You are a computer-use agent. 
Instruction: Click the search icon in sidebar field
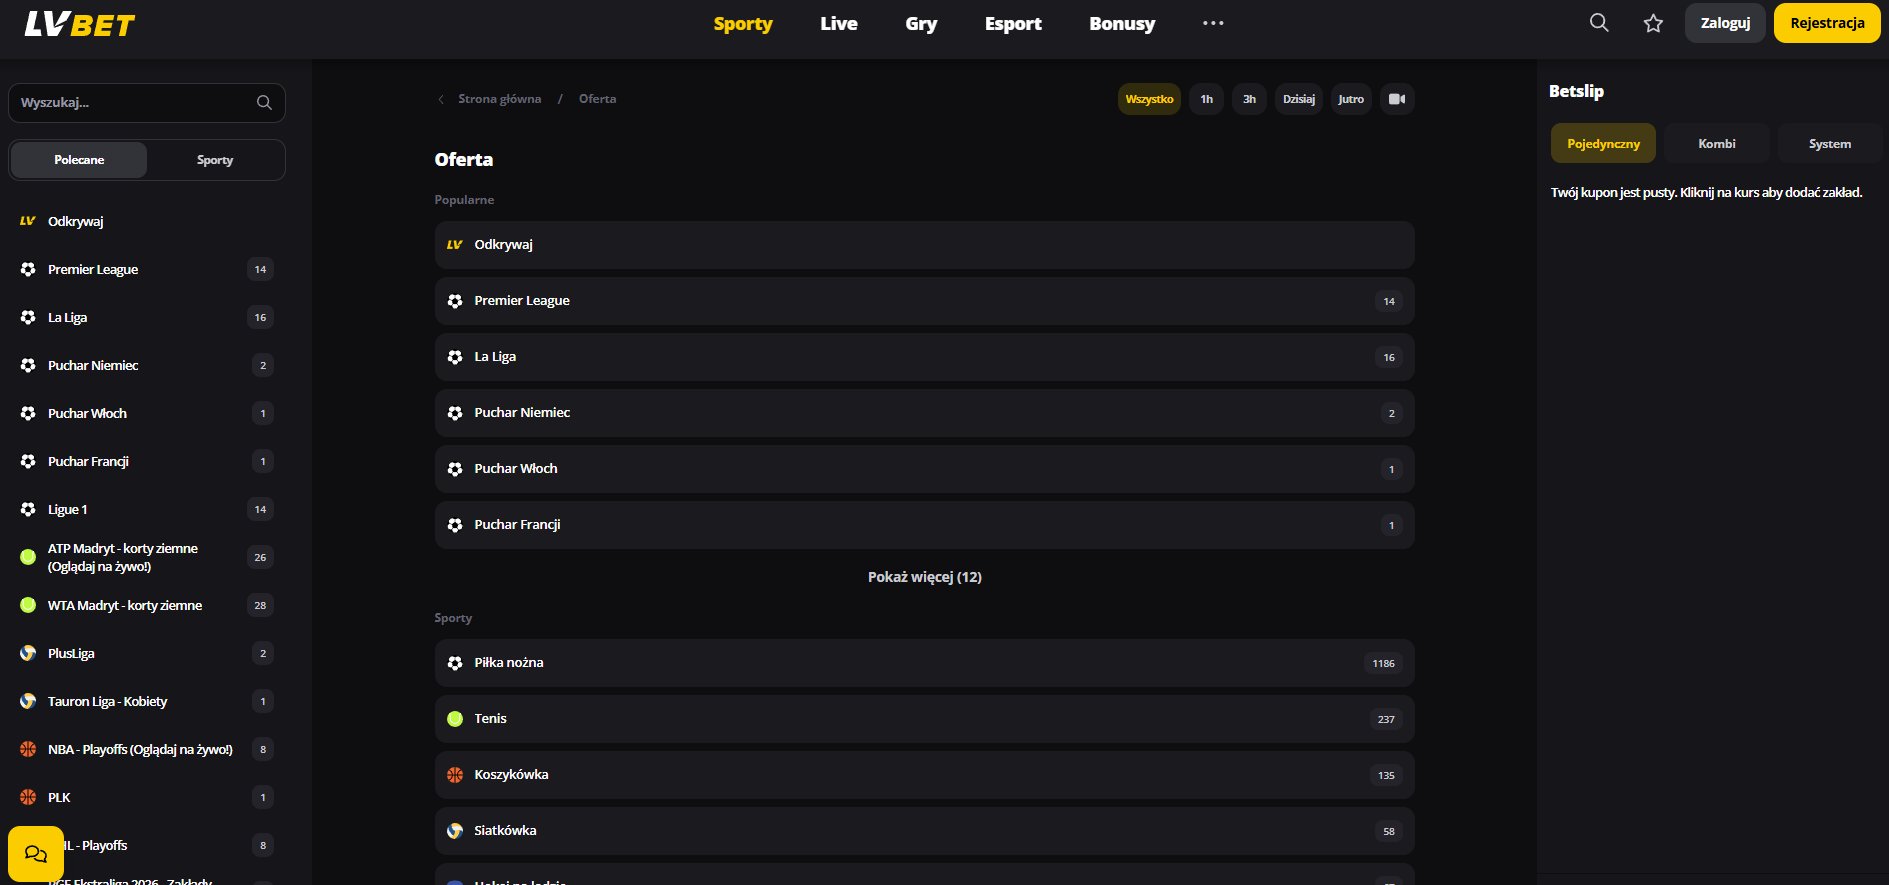tap(264, 103)
